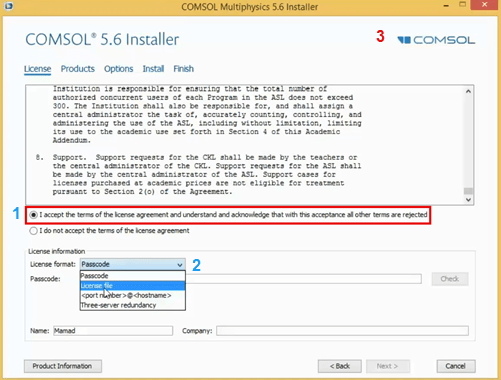The width and height of the screenshot is (501, 380).
Task: Click the 'License information' group label
Action: point(56,251)
